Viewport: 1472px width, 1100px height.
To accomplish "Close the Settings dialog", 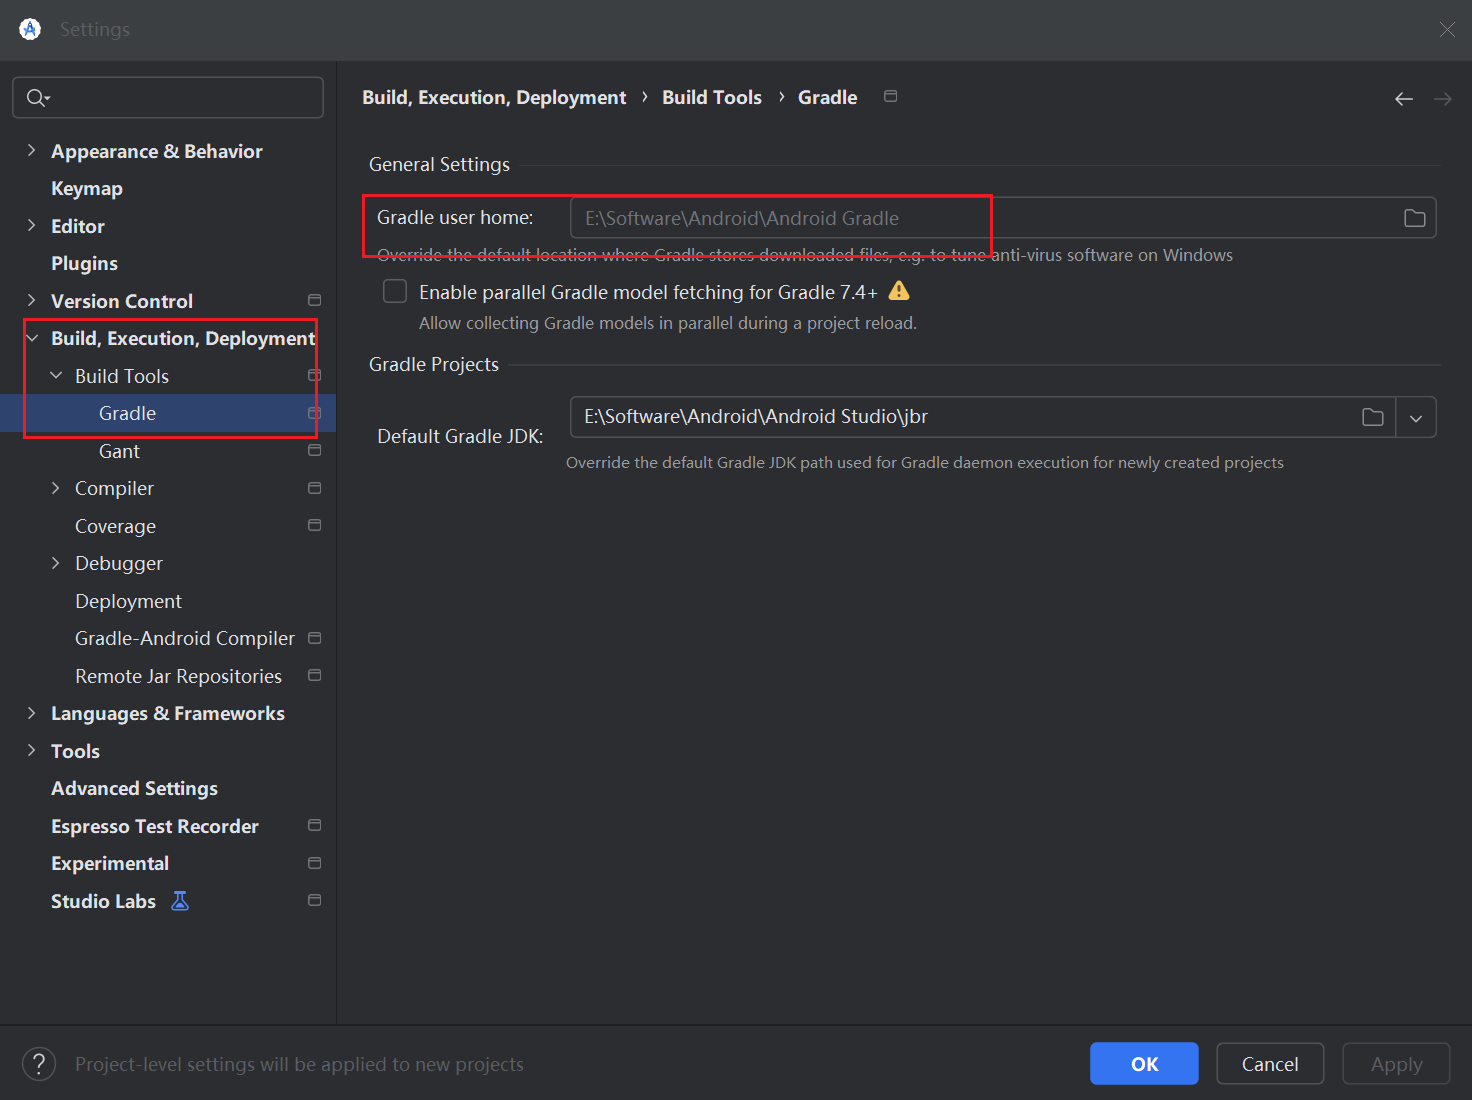I will pos(1447,29).
